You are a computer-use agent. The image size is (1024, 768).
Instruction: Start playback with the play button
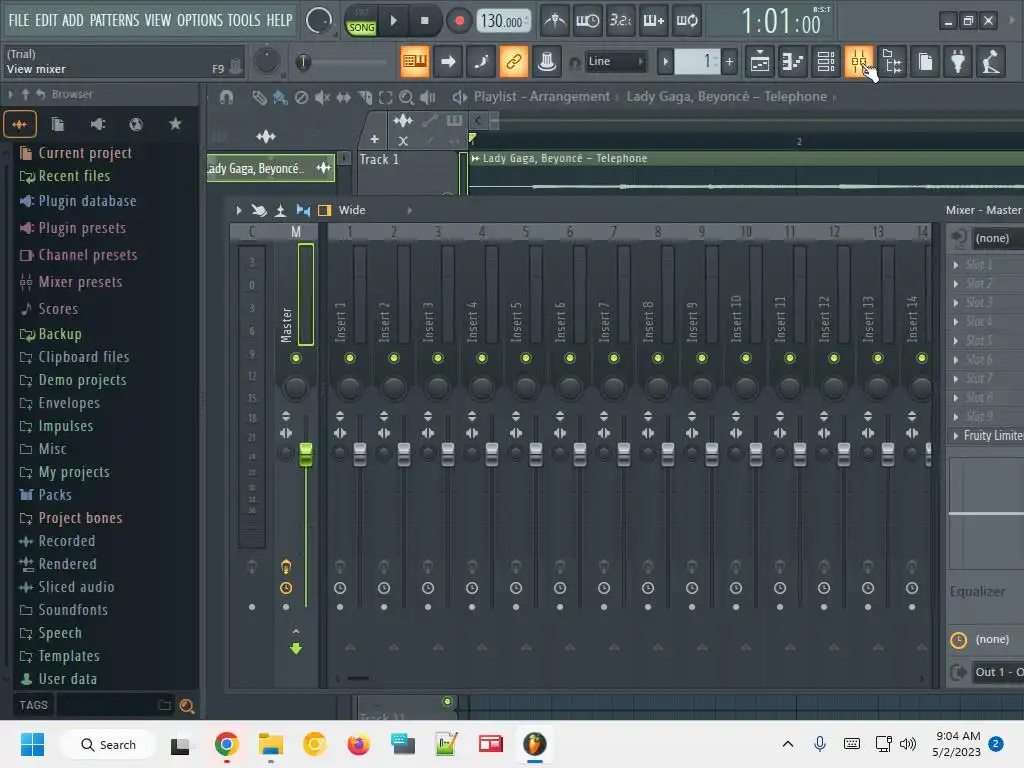393,21
